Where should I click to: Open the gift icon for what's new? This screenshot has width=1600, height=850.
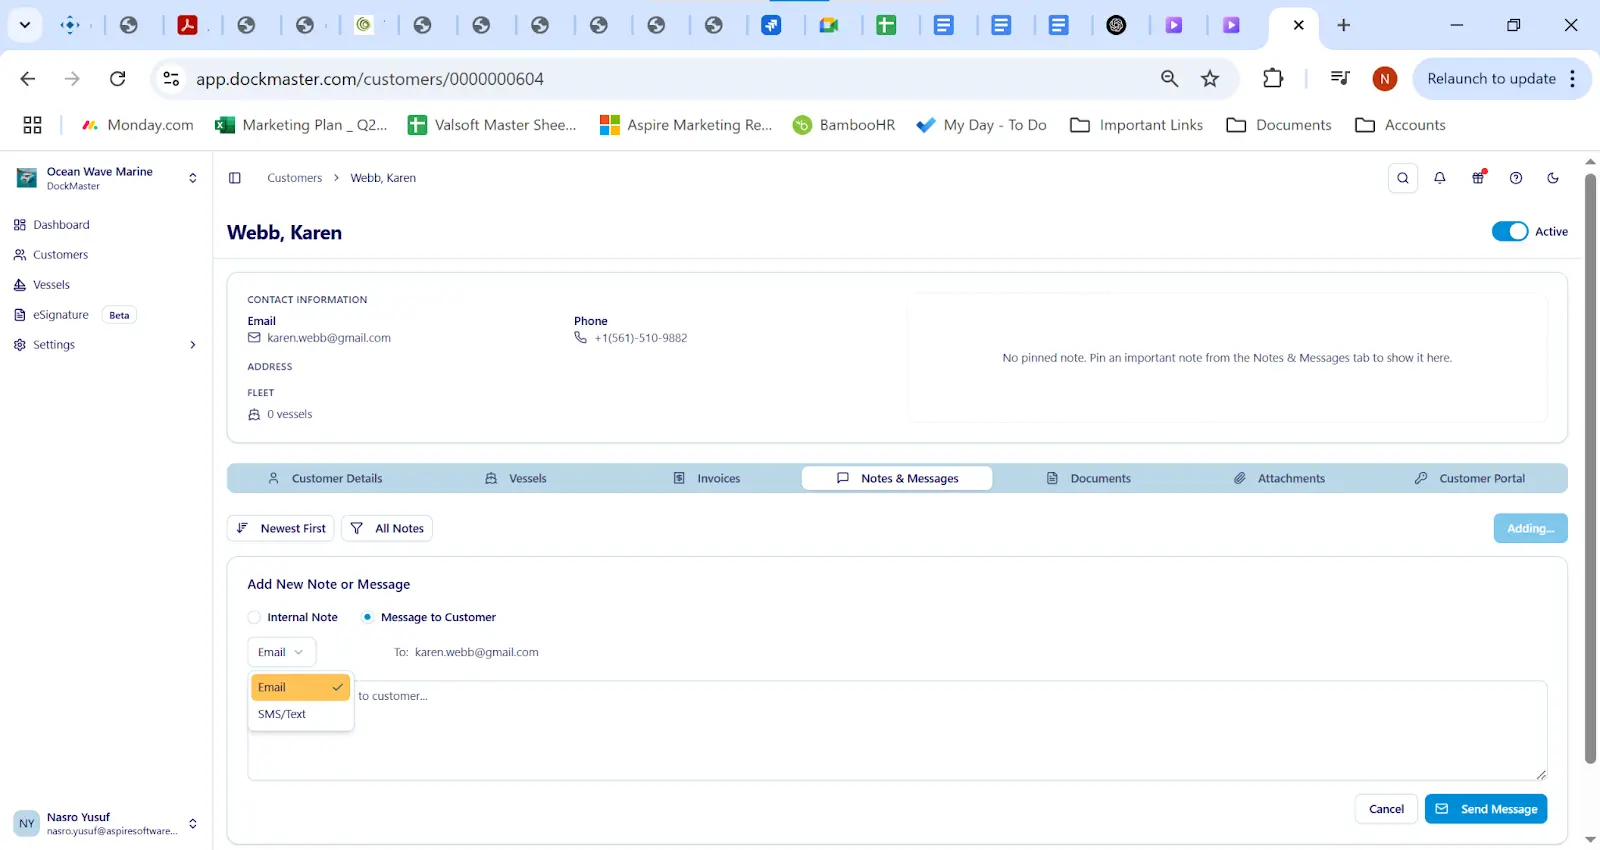(x=1478, y=178)
